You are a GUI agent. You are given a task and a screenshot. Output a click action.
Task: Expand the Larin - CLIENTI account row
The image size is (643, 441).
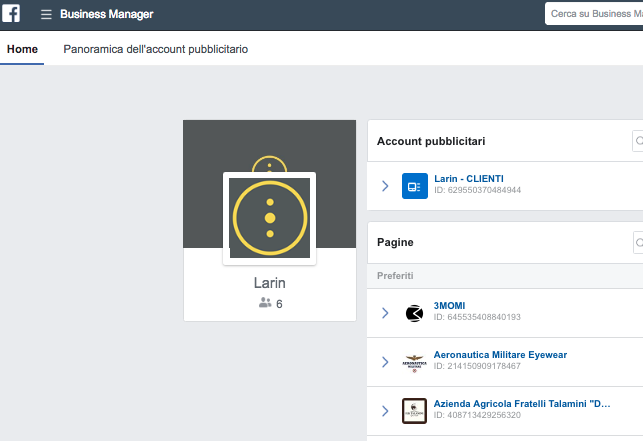tap(386, 185)
